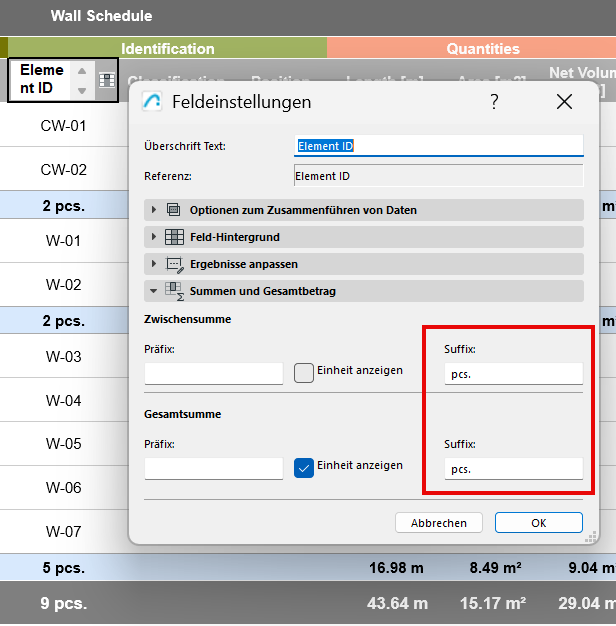Select the W-07 cell
616x626 pixels.
pyautogui.click(x=63, y=531)
